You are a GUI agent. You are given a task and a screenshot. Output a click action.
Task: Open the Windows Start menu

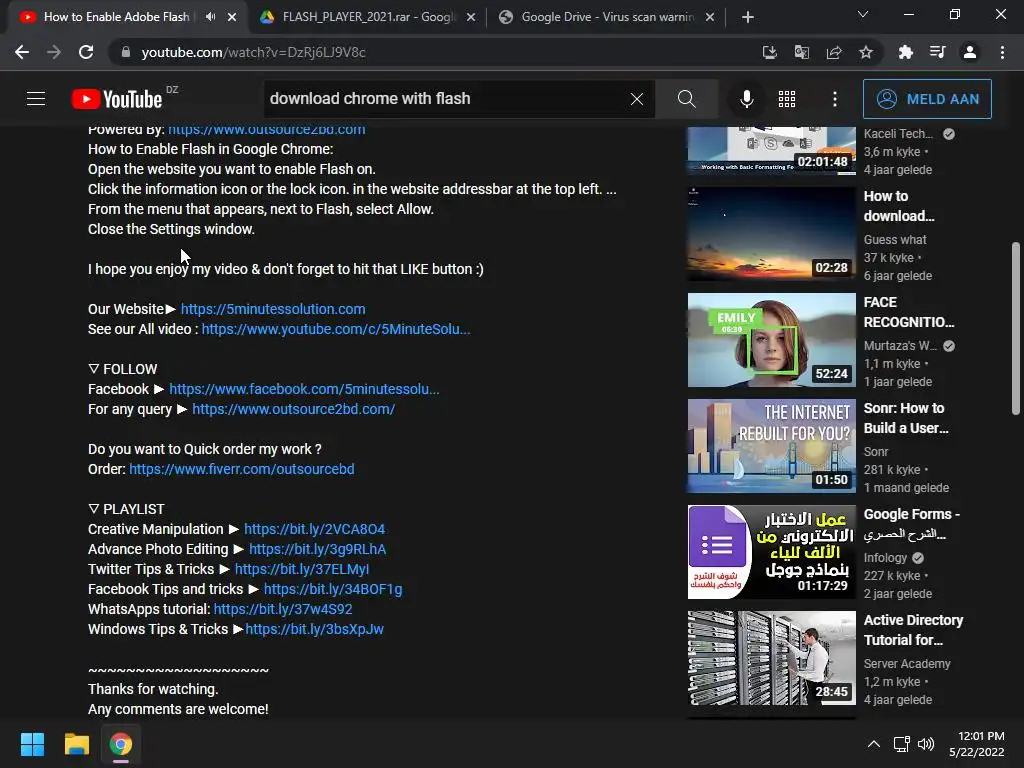32,744
